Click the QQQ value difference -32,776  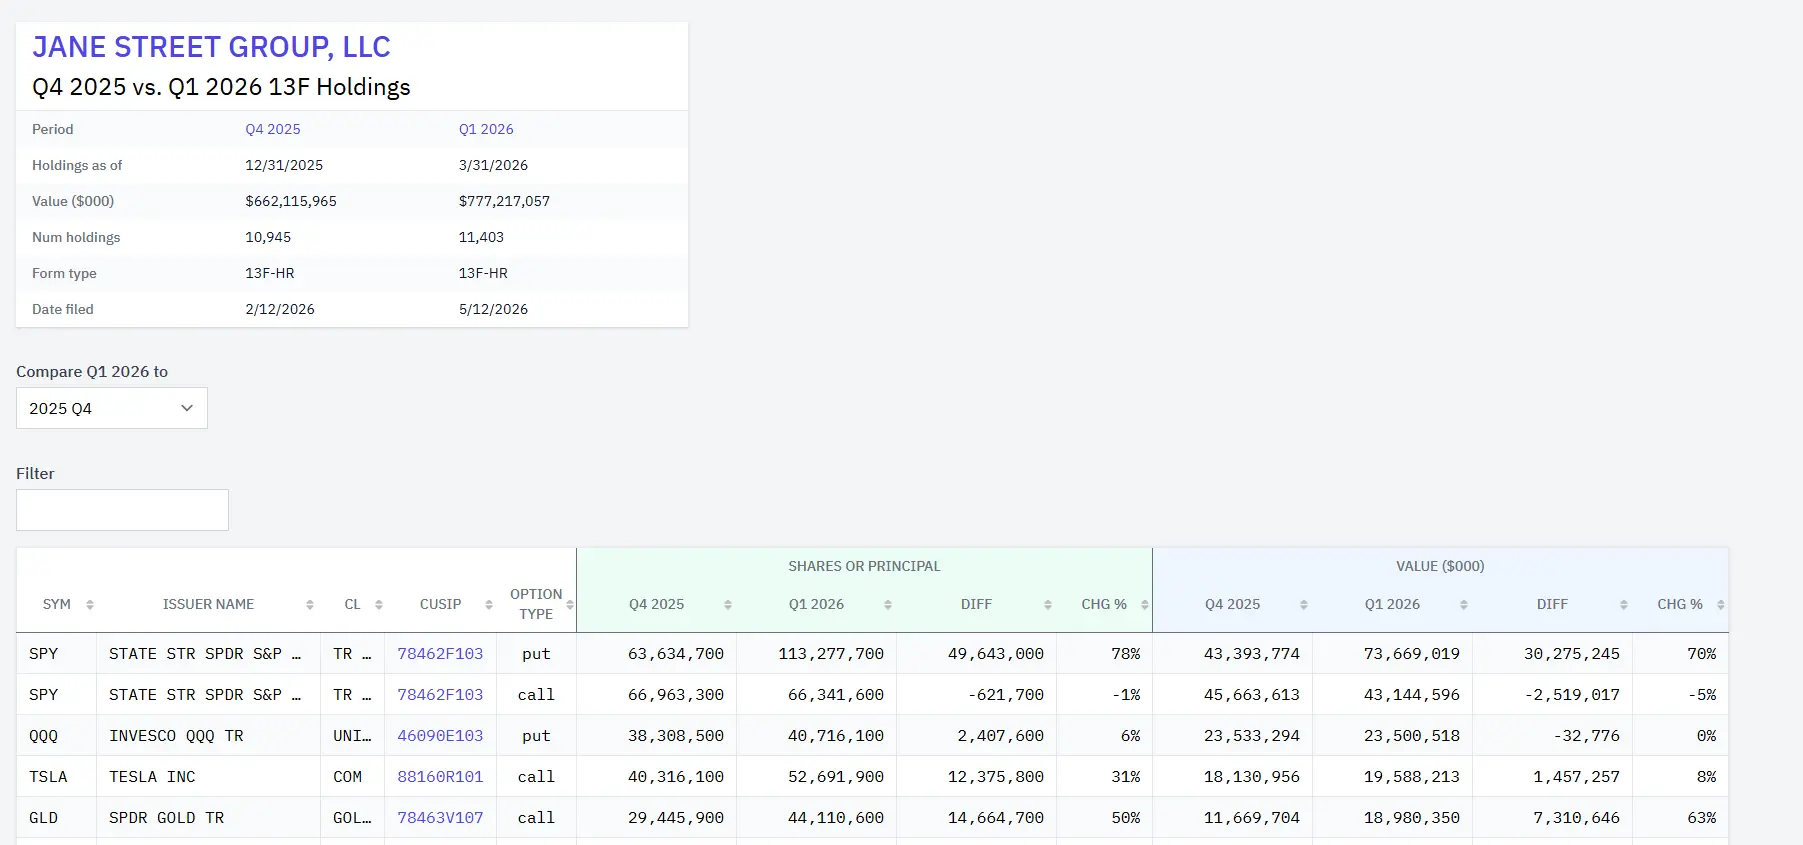tap(1587, 736)
